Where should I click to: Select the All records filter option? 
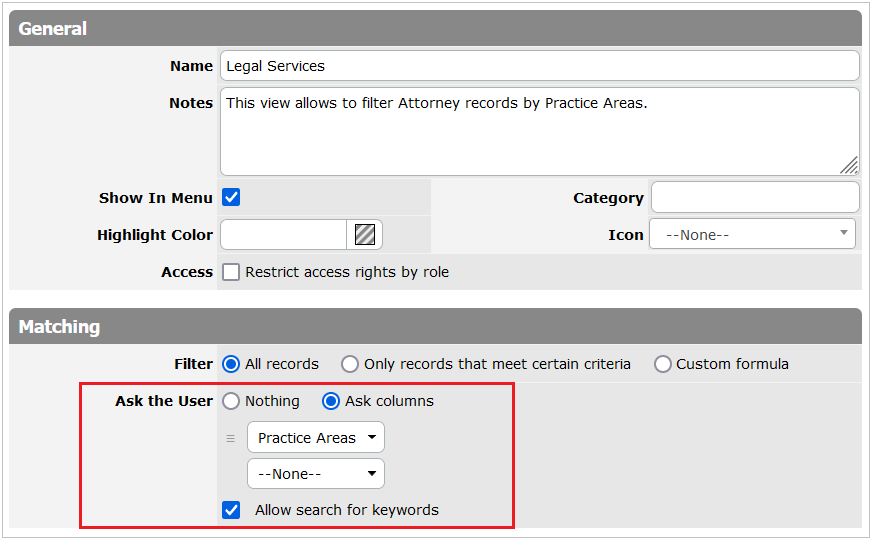(x=231, y=364)
